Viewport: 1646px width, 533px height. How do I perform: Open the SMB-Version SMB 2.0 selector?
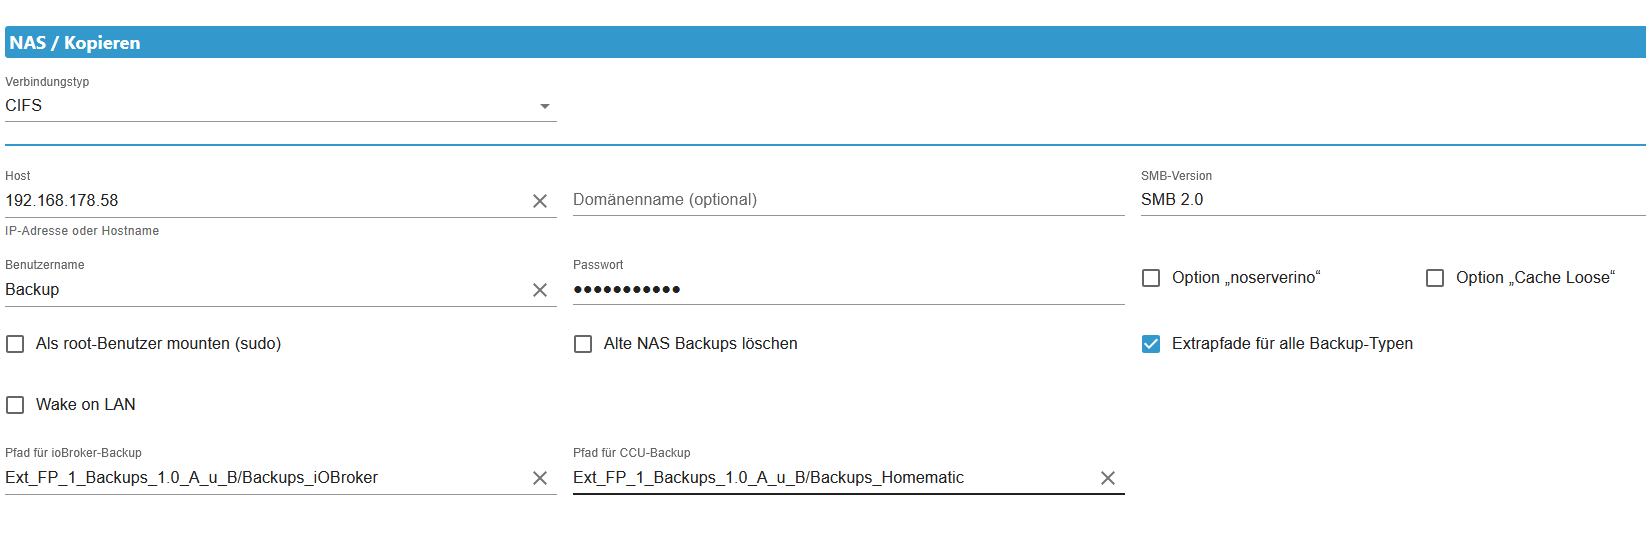(1393, 200)
